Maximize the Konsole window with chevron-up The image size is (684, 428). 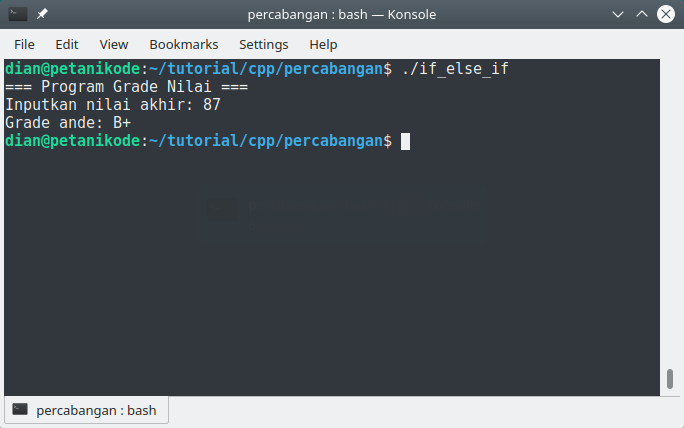point(642,14)
